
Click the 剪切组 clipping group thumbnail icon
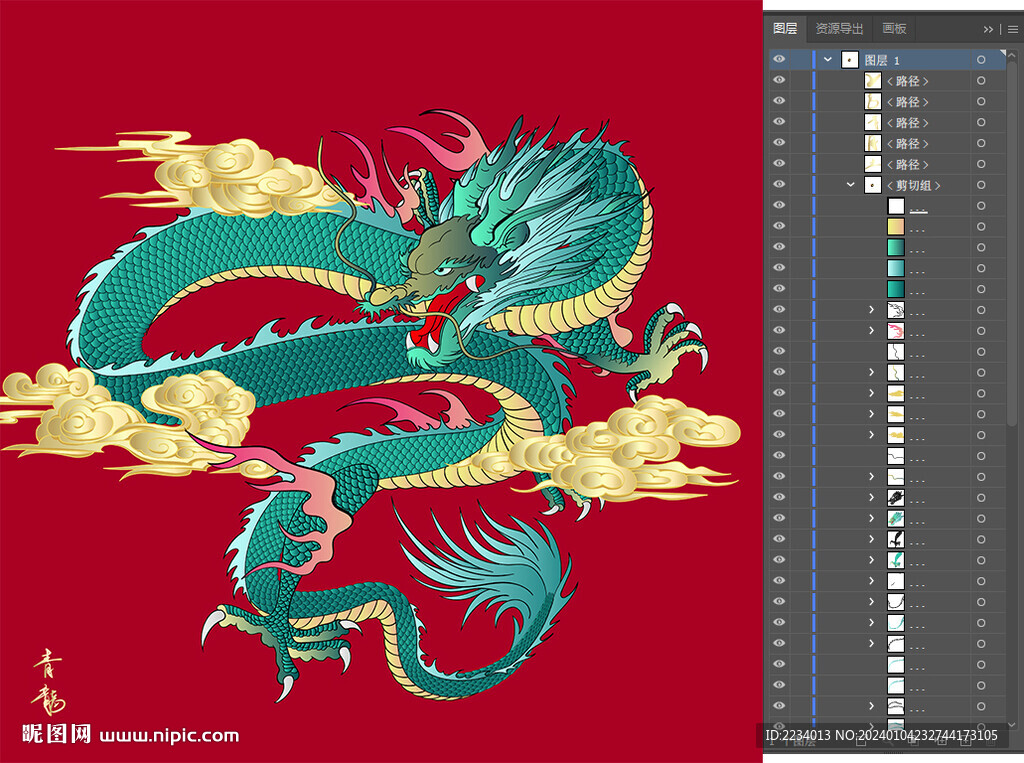873,185
